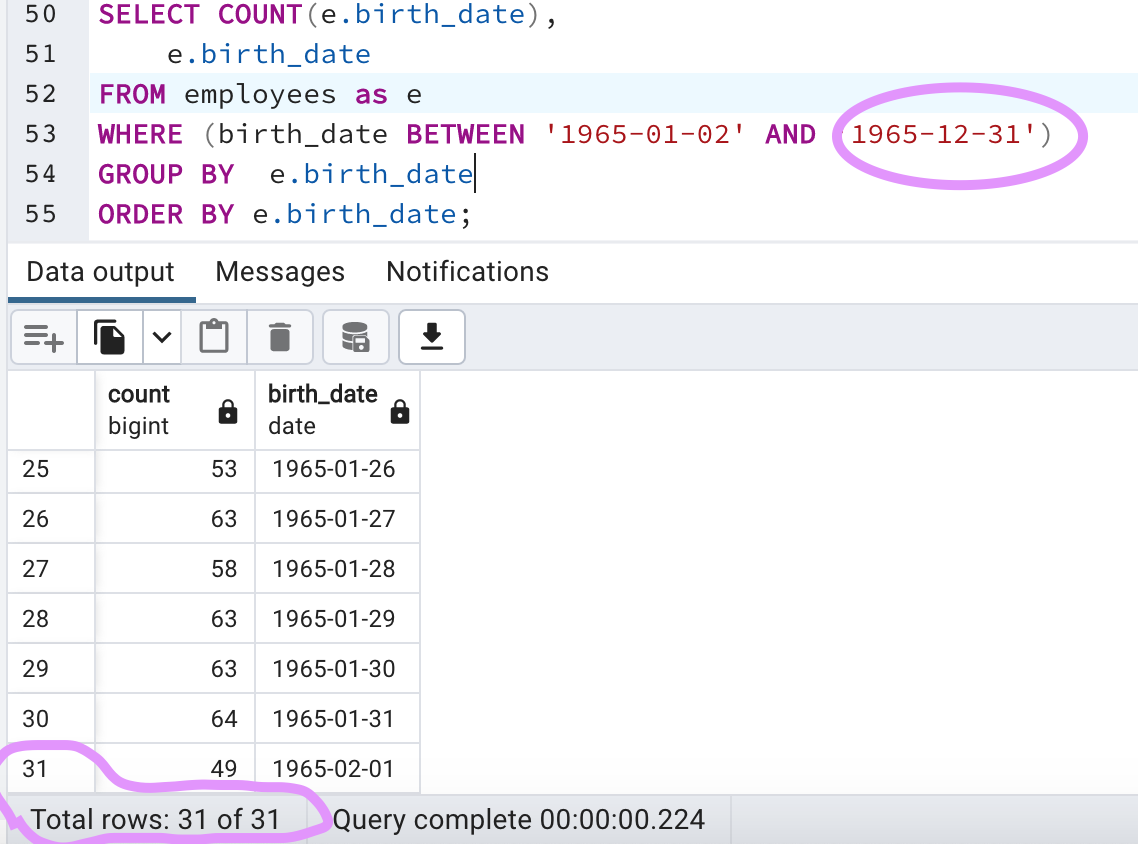Click the lock icon on count column
This screenshot has width=1138, height=844.
coord(226,410)
